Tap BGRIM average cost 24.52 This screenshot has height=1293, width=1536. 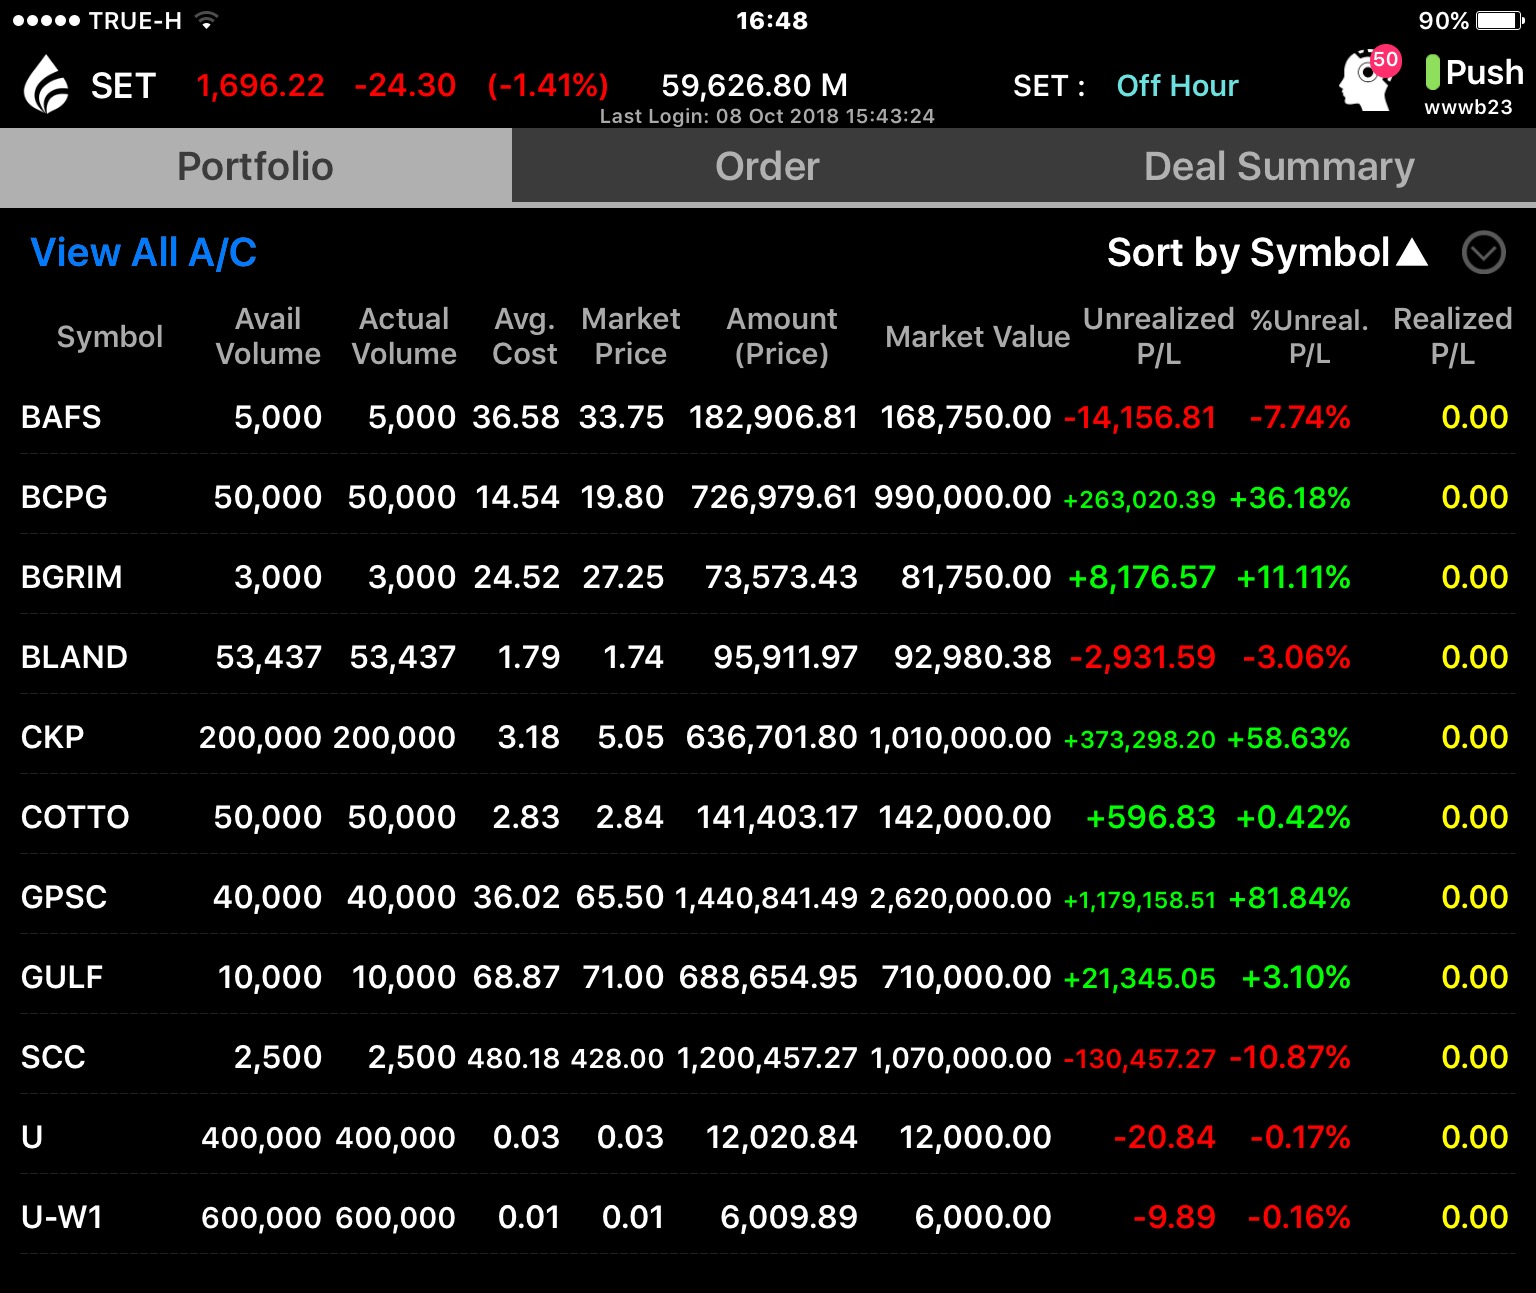[x=516, y=577]
